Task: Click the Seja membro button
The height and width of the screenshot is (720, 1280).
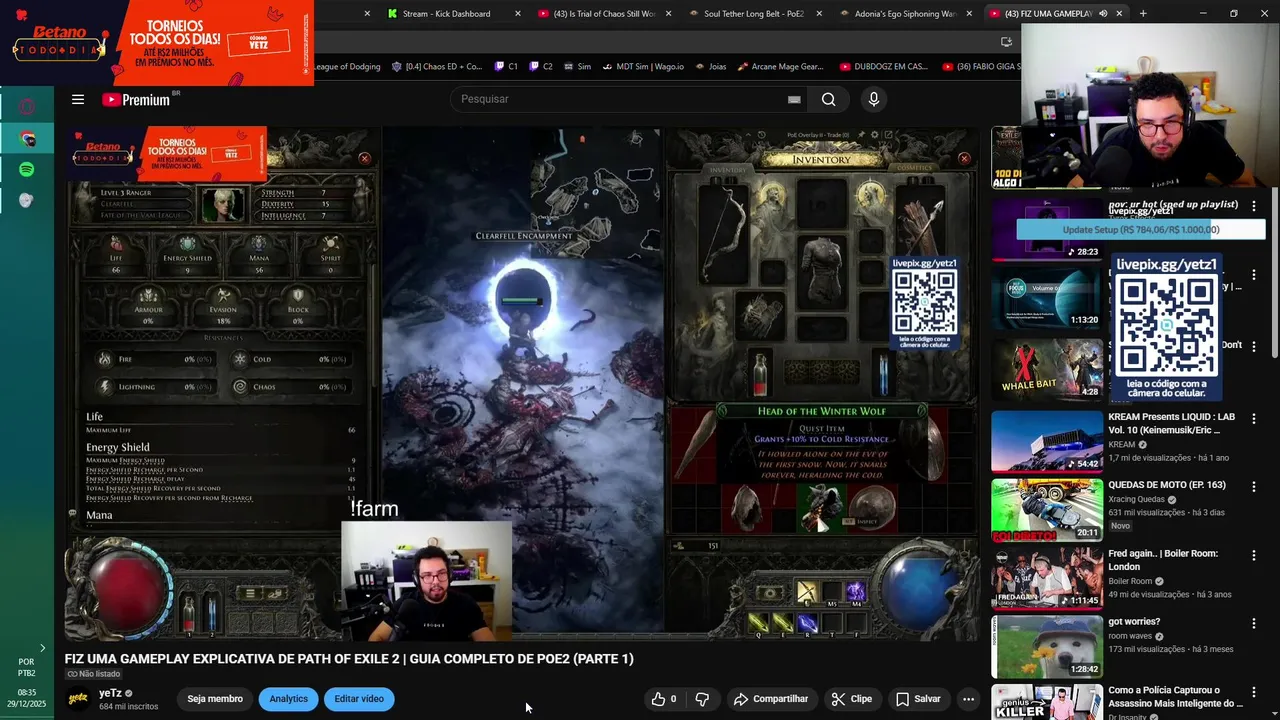Action: [x=215, y=699]
